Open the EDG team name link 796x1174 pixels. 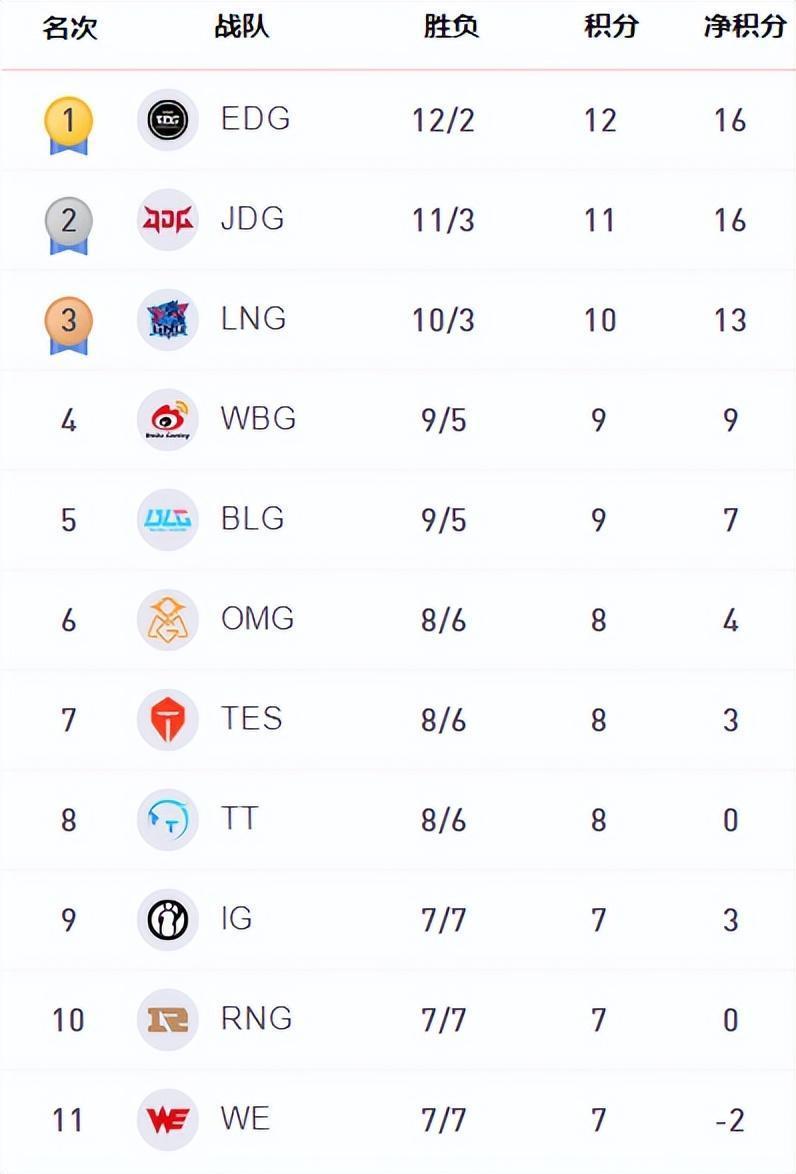click(255, 119)
